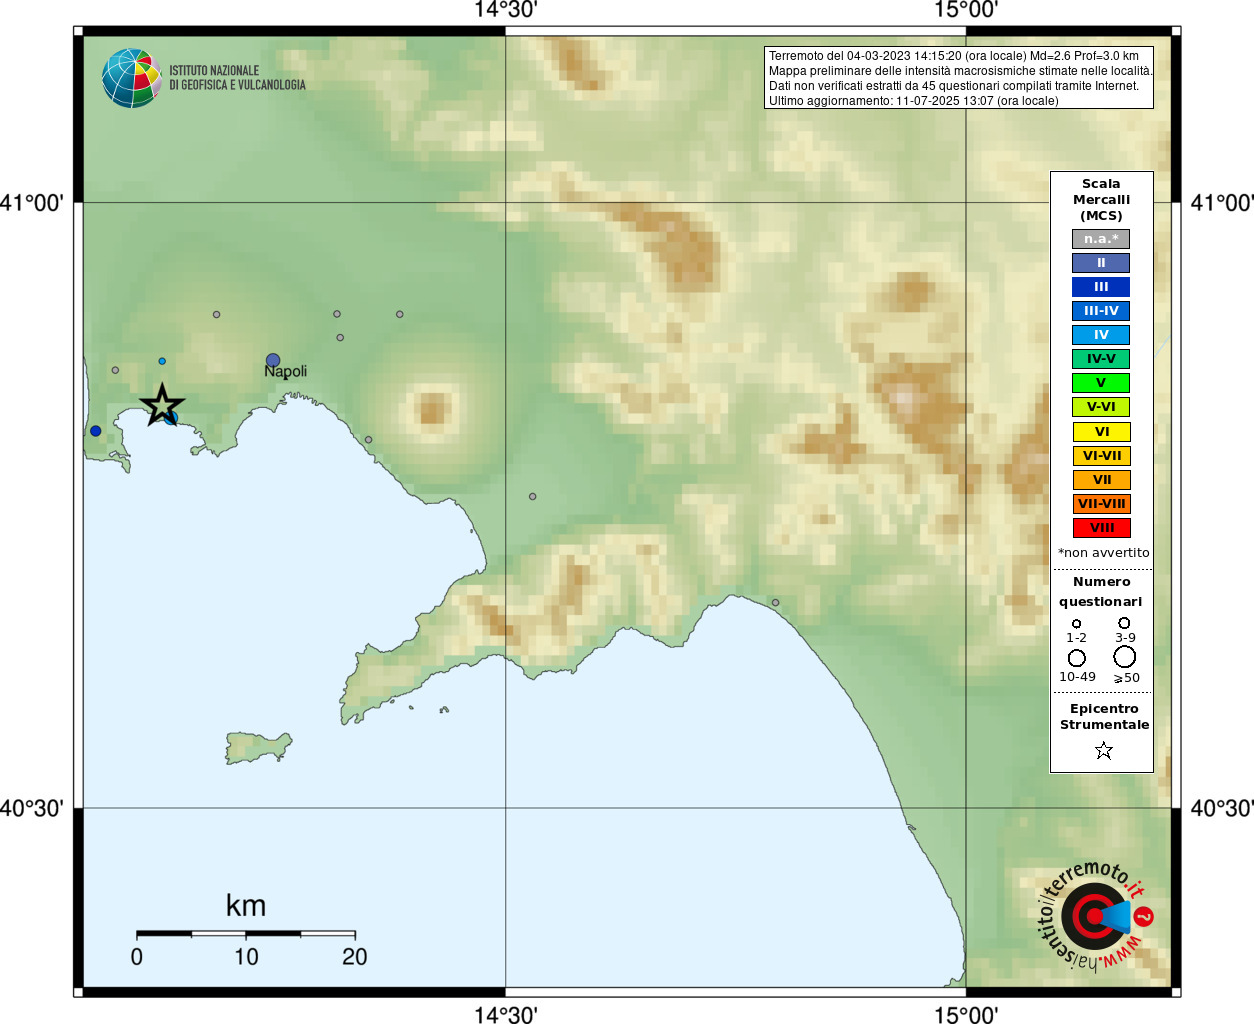Click the Napoli city label

click(285, 372)
